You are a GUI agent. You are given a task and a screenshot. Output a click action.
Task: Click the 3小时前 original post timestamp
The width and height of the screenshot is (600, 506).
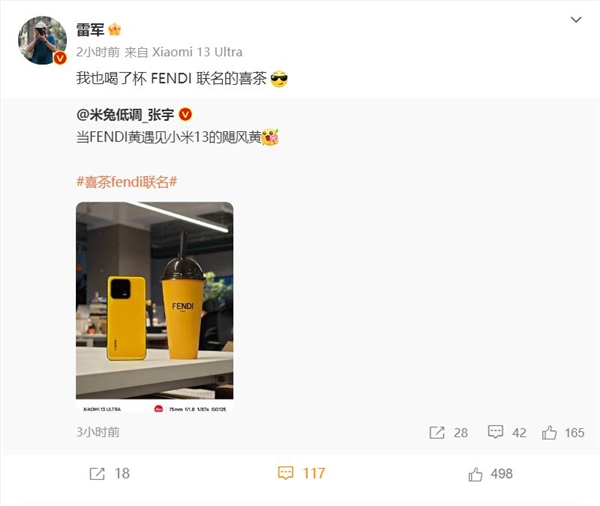tap(98, 432)
